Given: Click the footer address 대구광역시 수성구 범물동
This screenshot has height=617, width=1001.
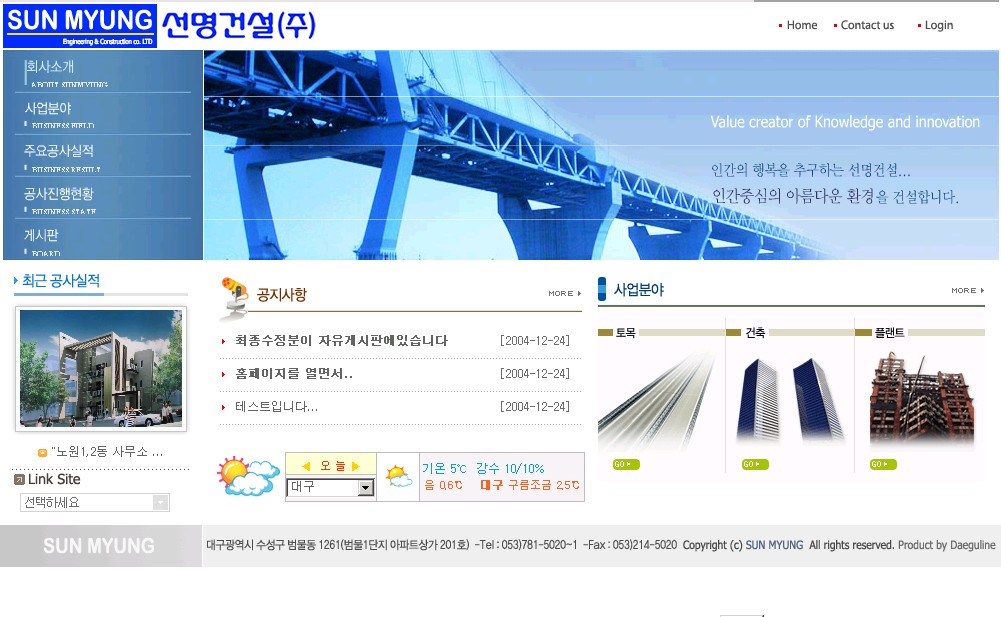Looking at the screenshot, I should point(338,545).
